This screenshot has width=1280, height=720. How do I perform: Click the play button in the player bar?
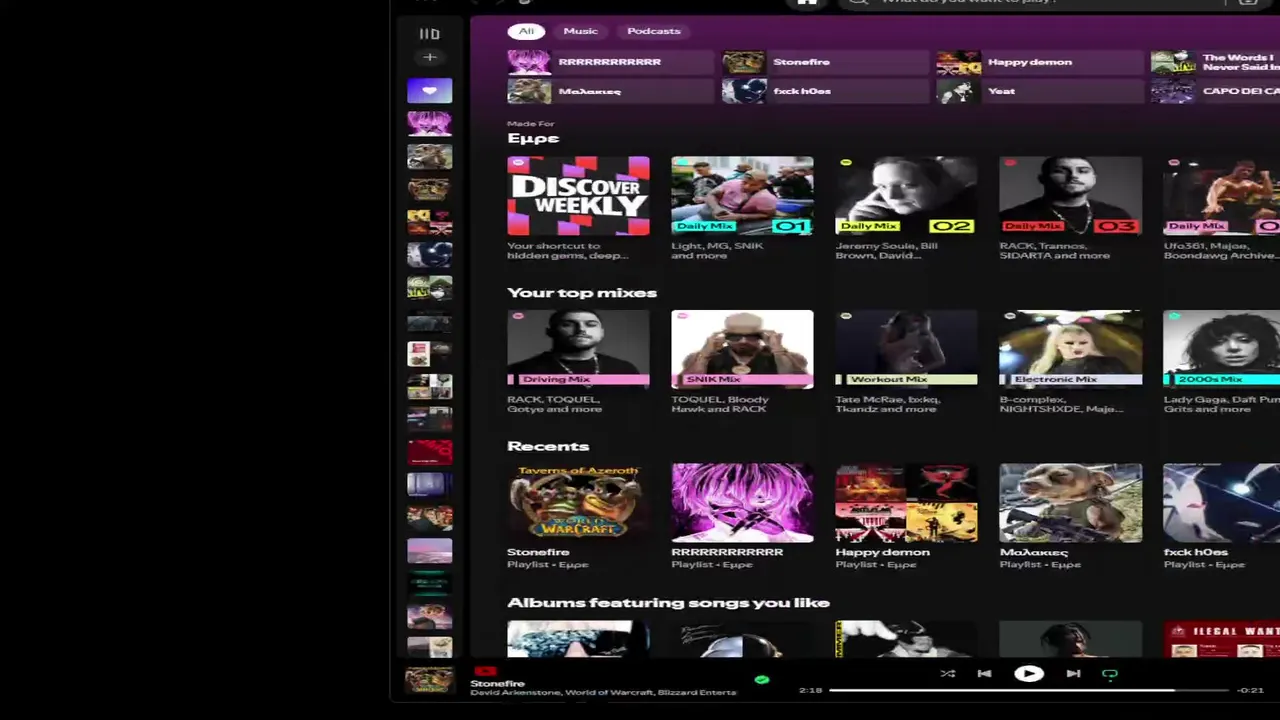1028,674
